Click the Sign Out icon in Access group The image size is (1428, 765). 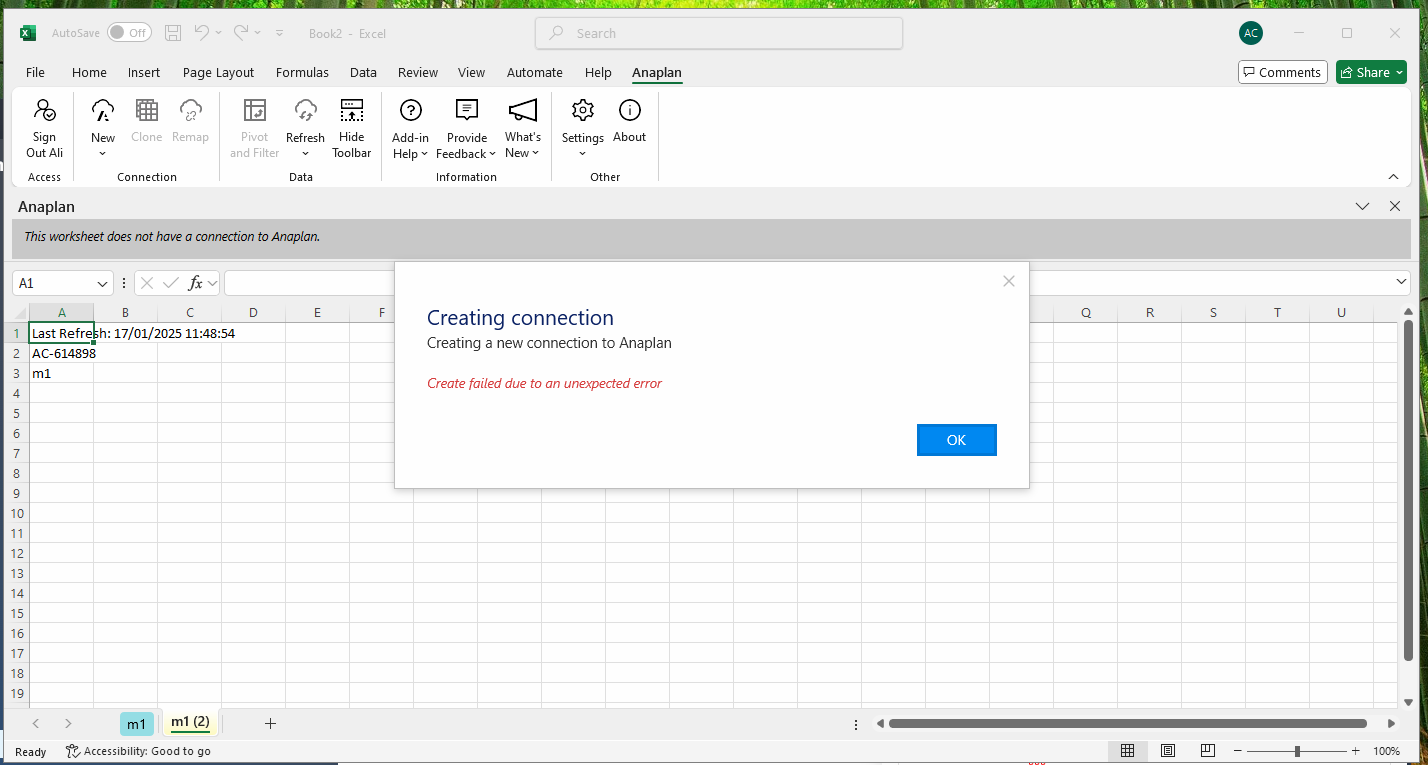pos(44,111)
